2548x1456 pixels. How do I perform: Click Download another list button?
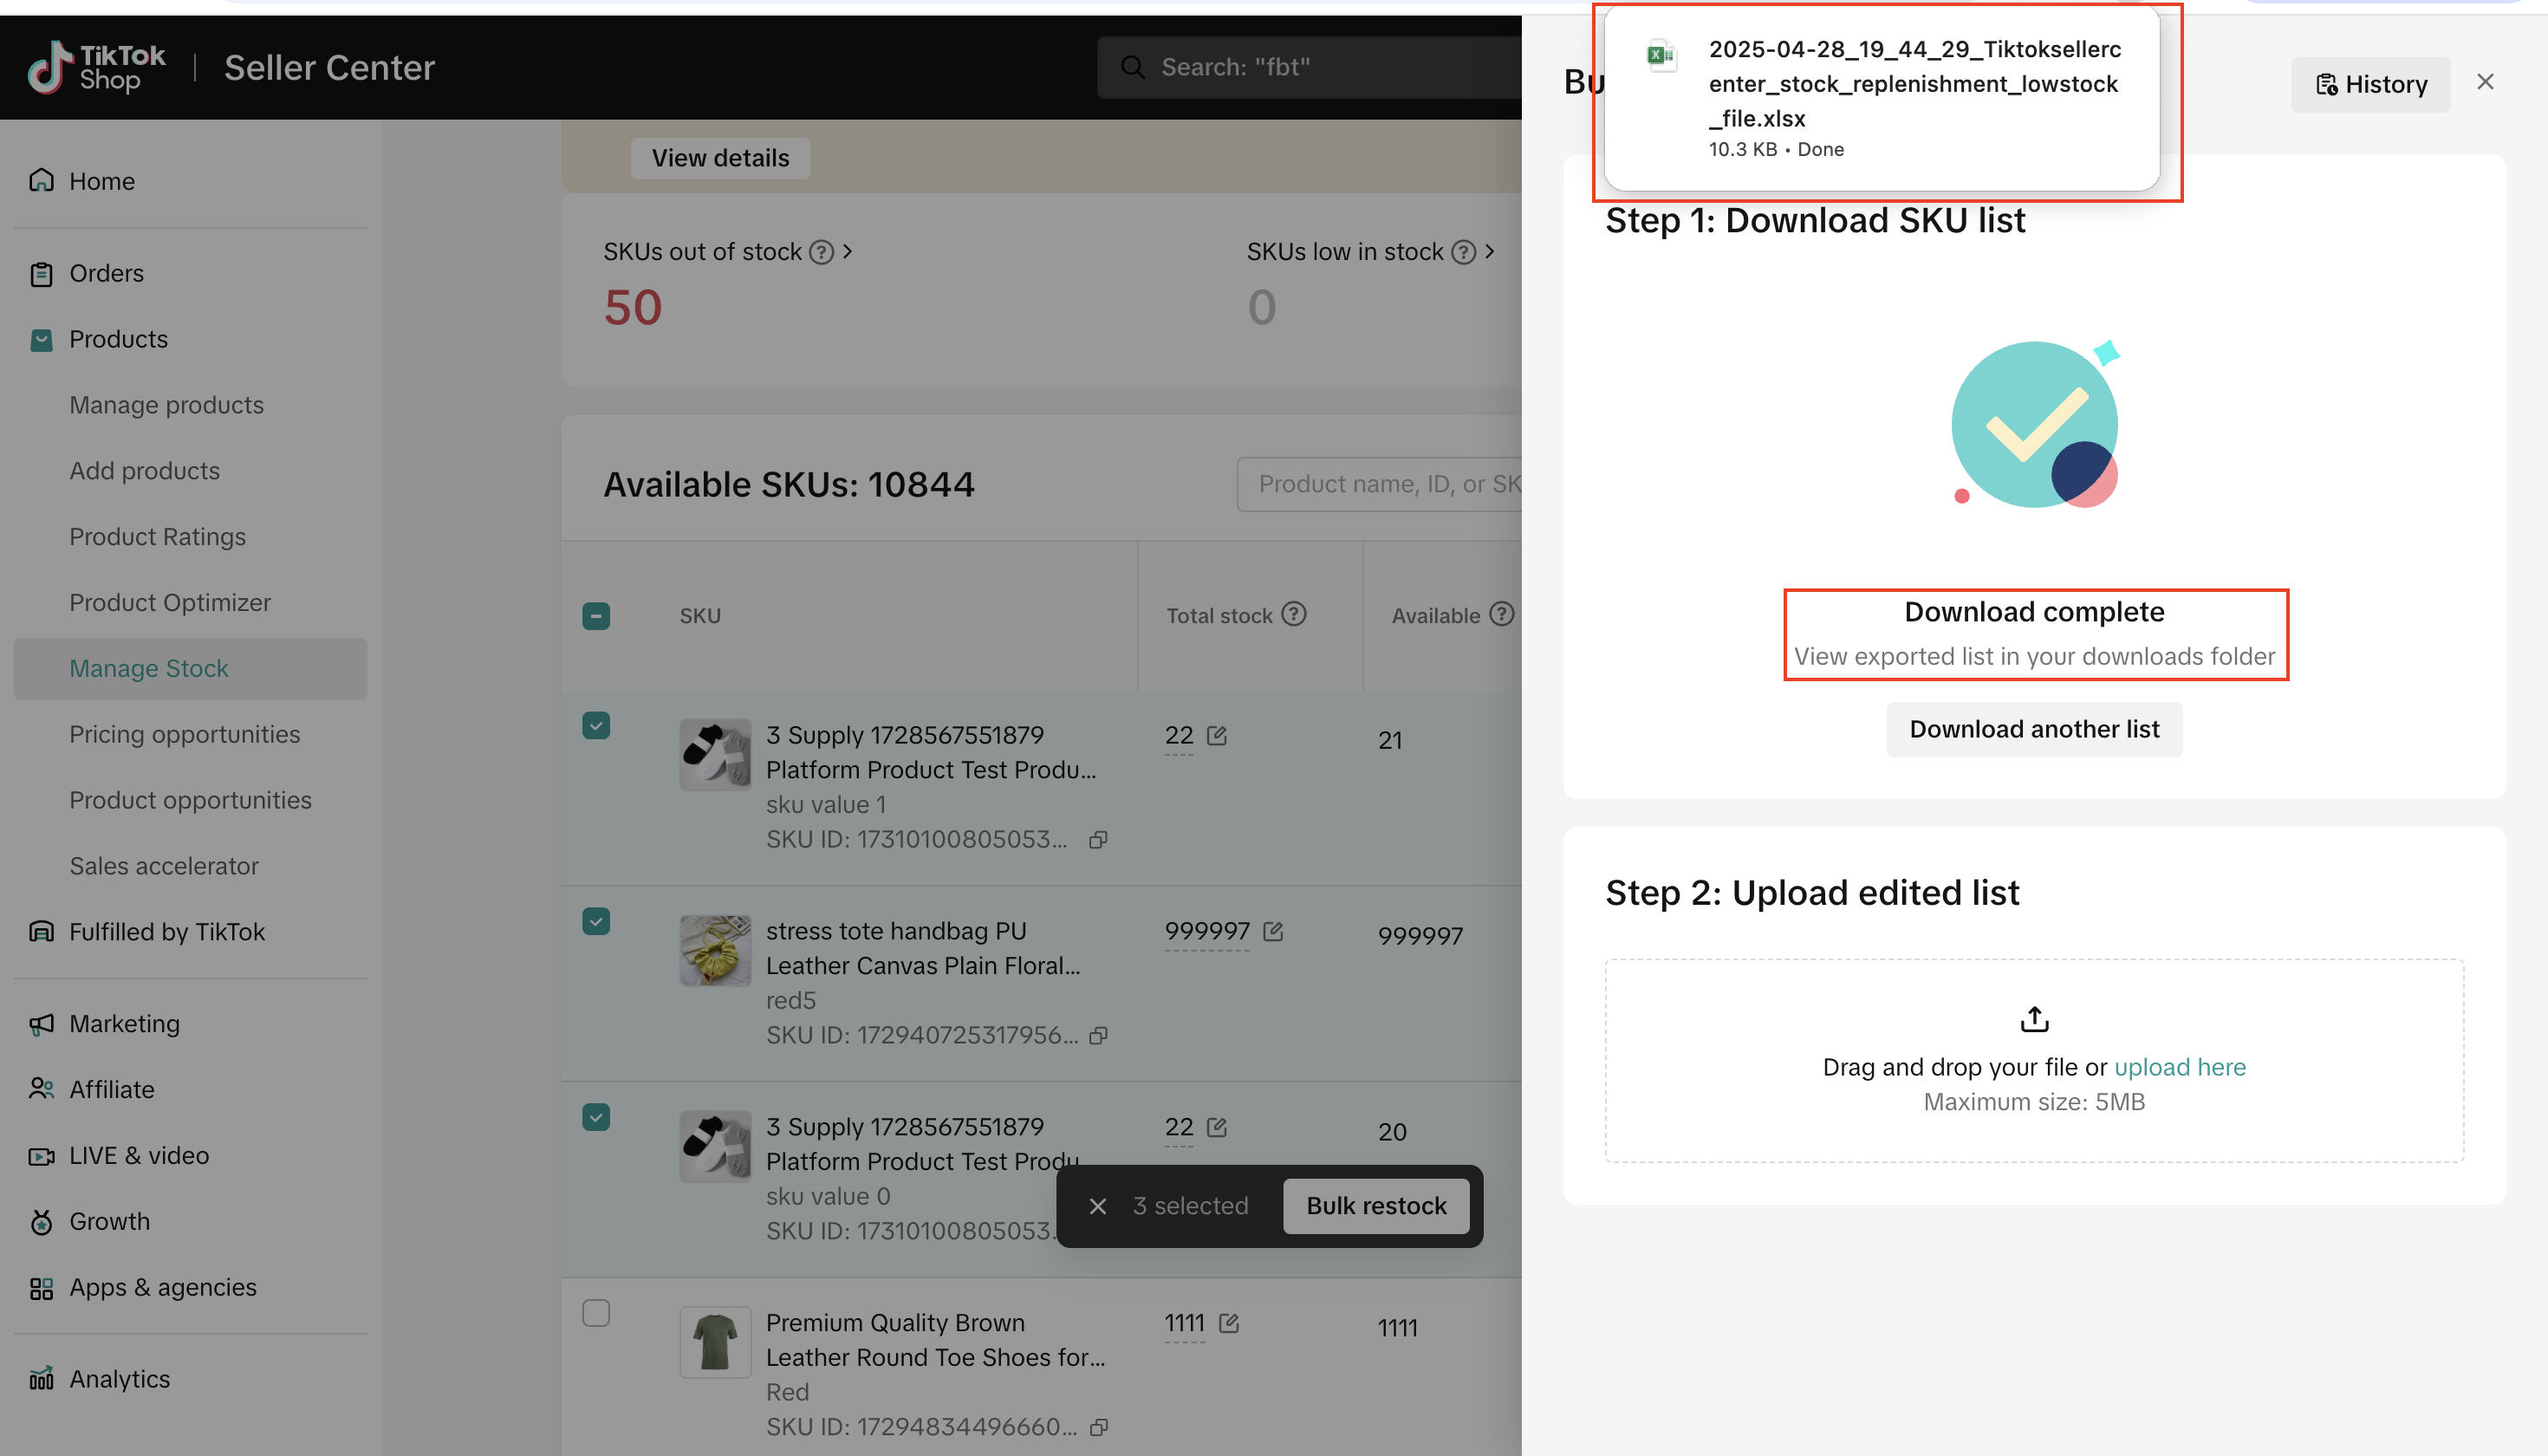(x=2034, y=729)
